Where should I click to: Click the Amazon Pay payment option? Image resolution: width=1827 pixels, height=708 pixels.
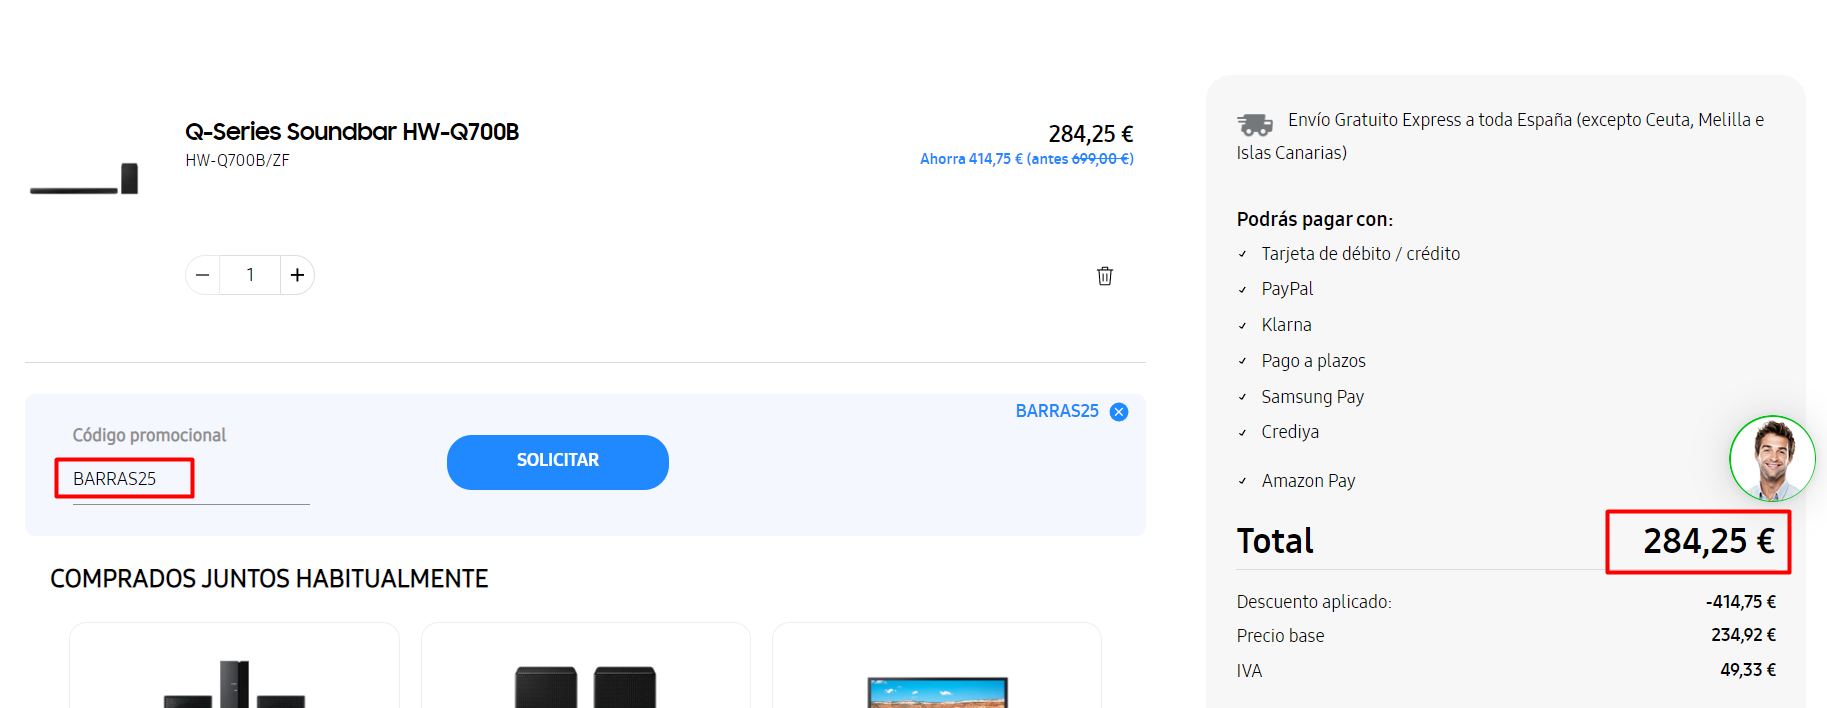click(1308, 481)
